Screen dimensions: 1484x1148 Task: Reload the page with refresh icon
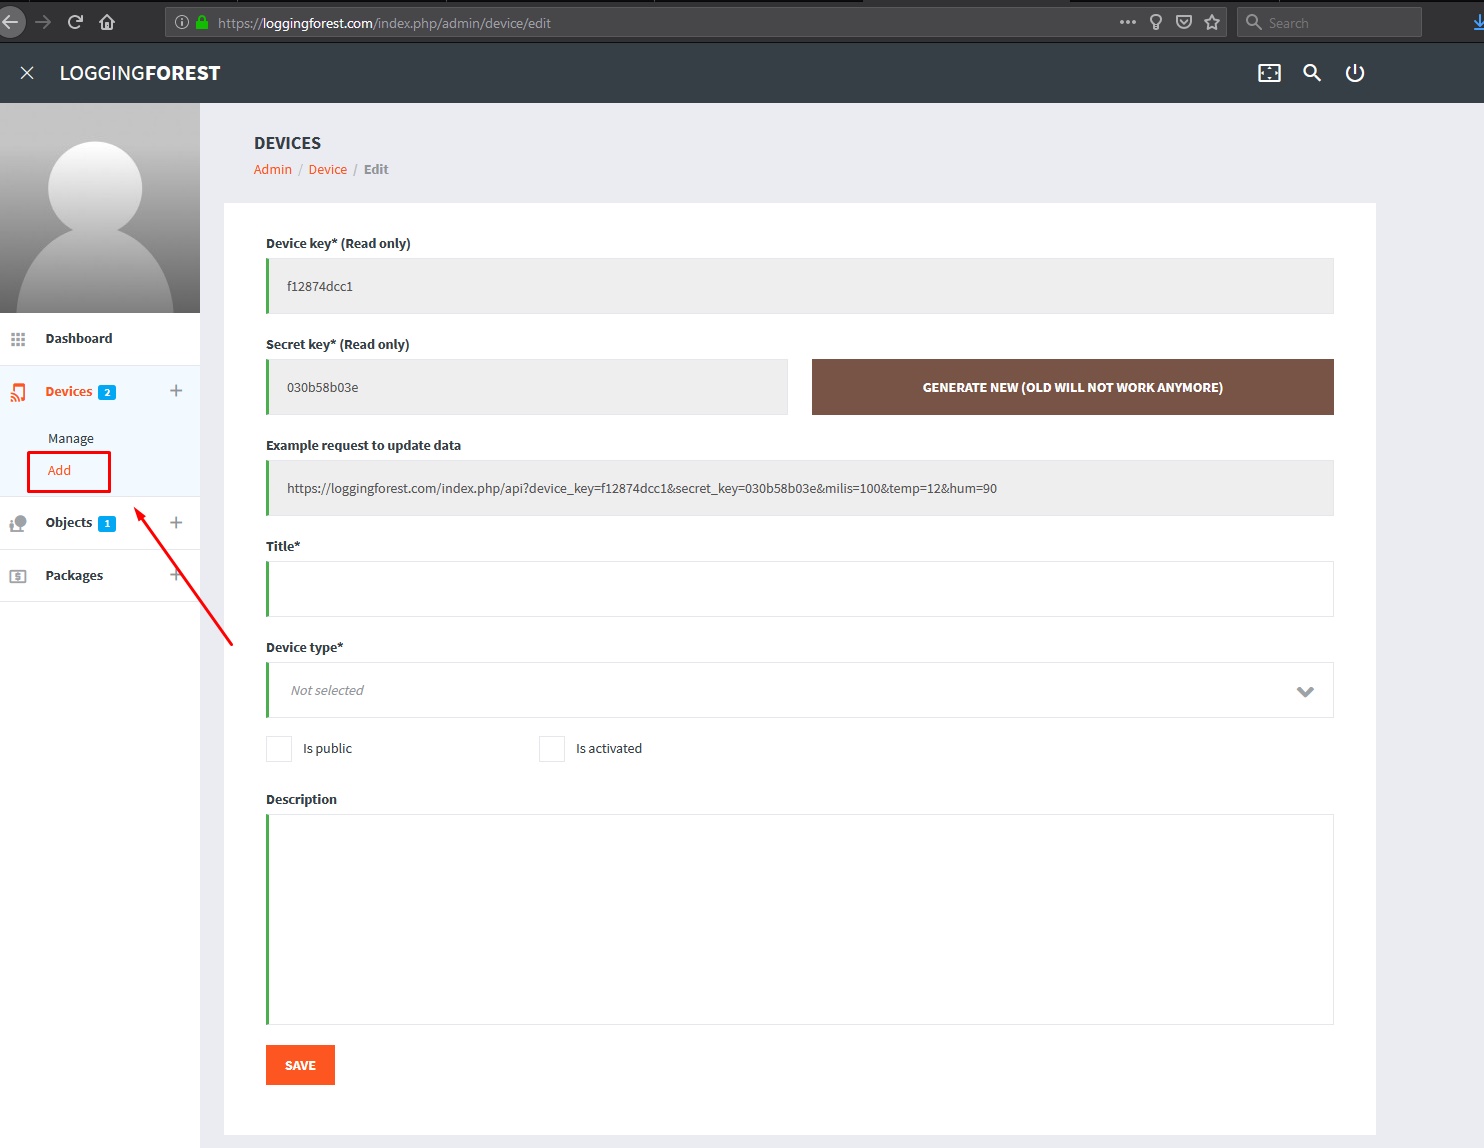pyautogui.click(x=75, y=22)
